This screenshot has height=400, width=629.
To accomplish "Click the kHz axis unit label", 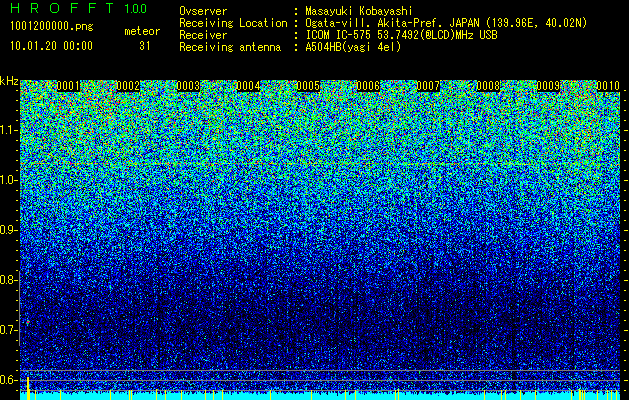I will point(9,81).
